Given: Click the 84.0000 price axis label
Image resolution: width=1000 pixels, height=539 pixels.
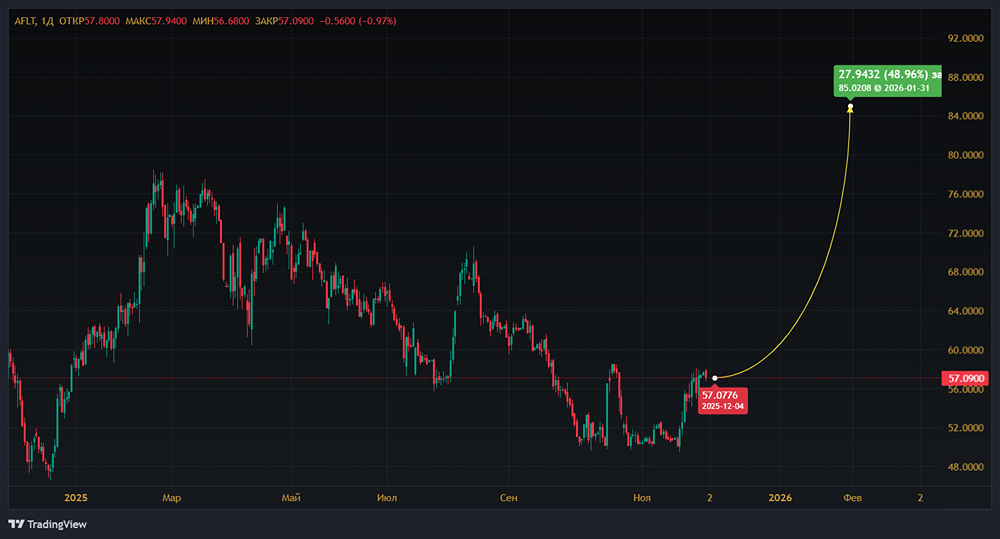Looking at the screenshot, I should [x=966, y=115].
